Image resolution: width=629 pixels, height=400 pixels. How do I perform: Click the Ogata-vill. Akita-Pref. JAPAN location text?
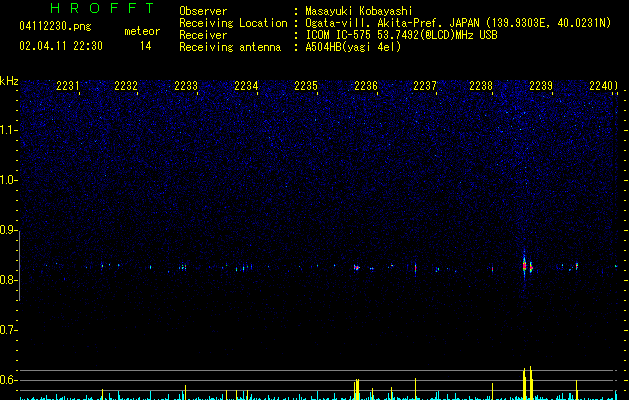tap(394, 23)
